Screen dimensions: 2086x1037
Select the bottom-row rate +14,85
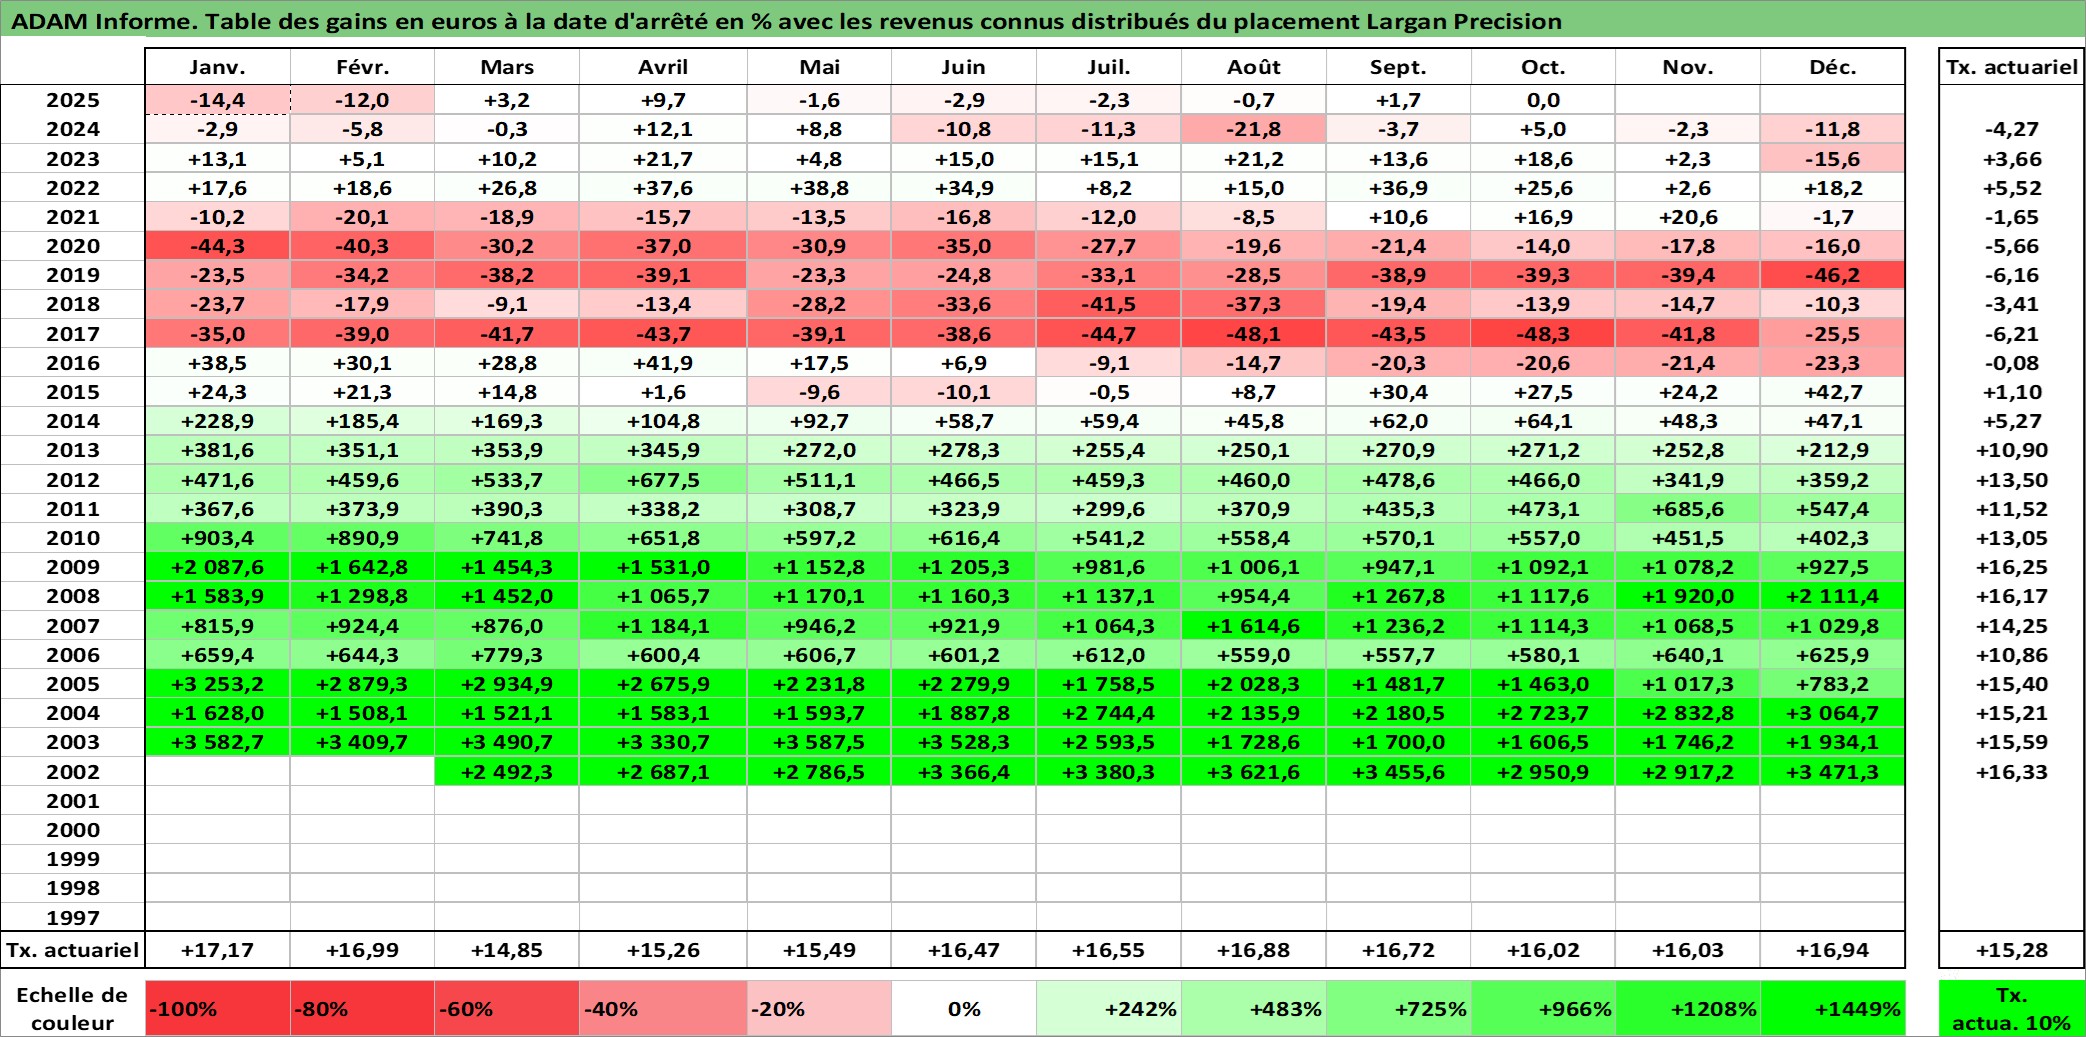(x=507, y=950)
